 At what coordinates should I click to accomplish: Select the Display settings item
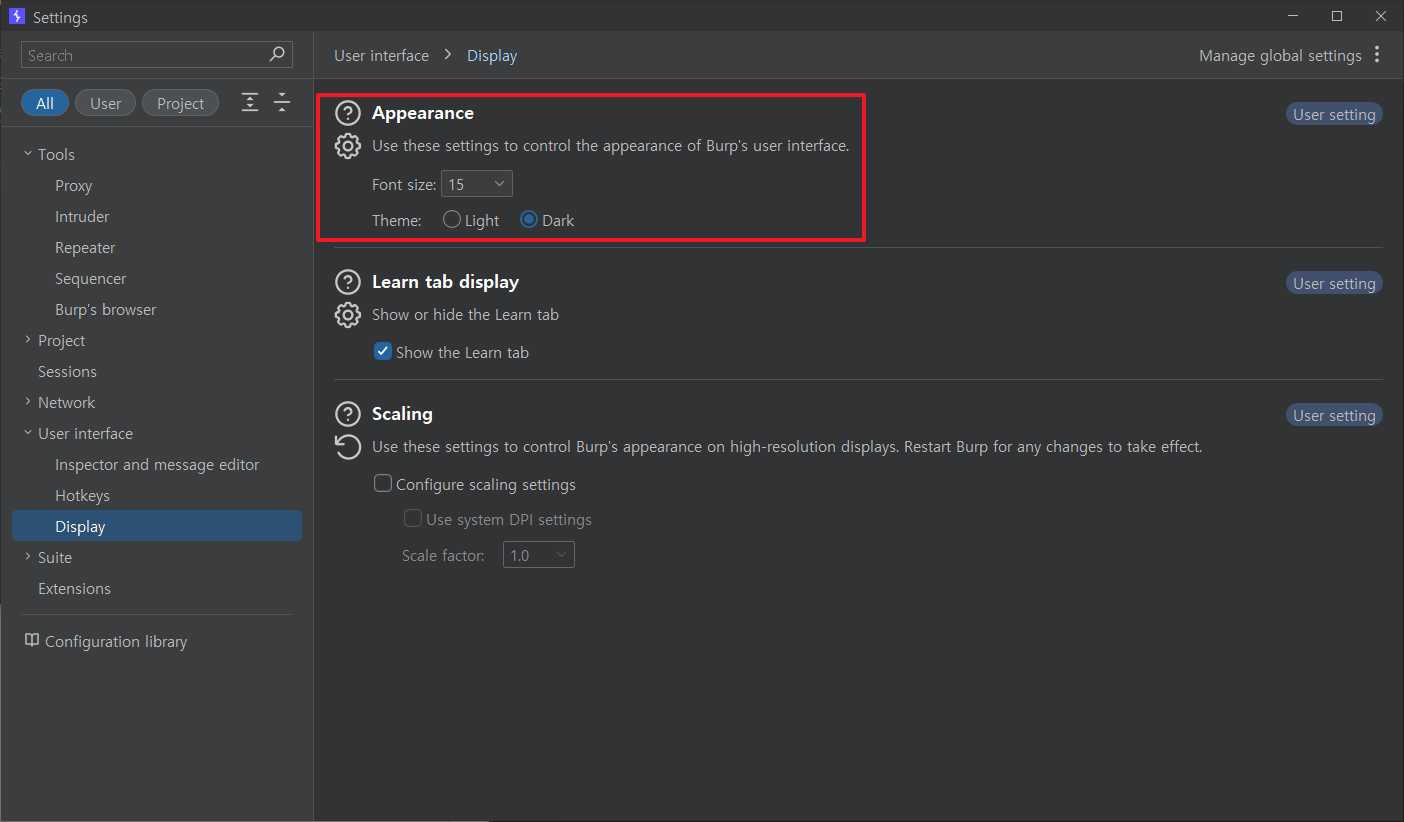click(x=157, y=526)
